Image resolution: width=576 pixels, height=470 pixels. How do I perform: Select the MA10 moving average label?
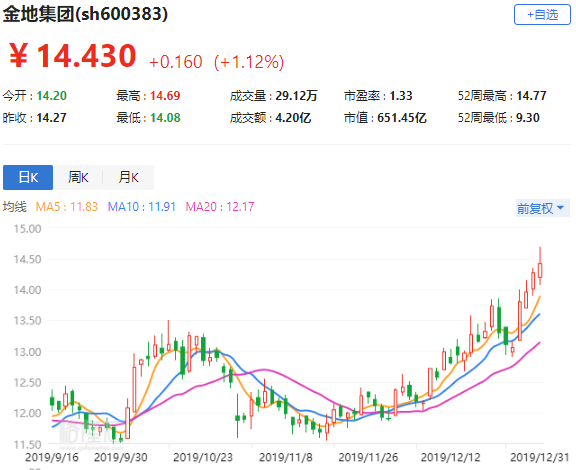pyautogui.click(x=141, y=207)
